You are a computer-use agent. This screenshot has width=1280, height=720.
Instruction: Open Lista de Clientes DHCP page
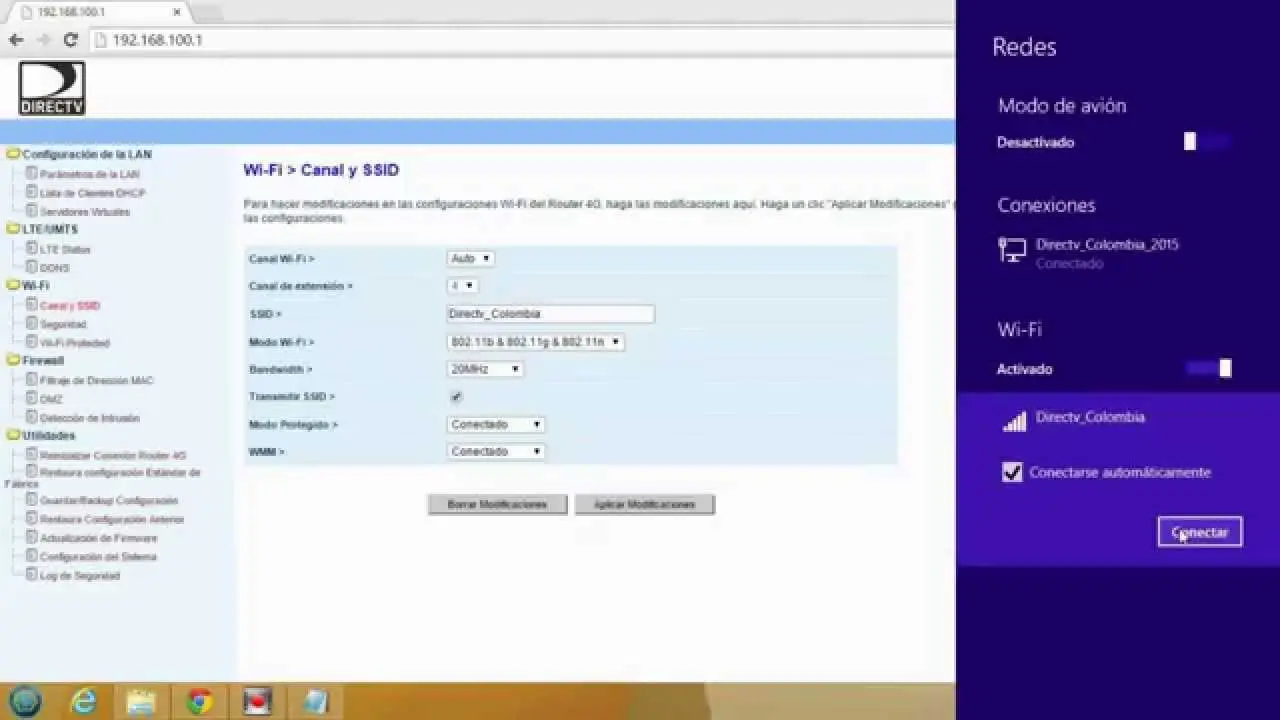92,193
